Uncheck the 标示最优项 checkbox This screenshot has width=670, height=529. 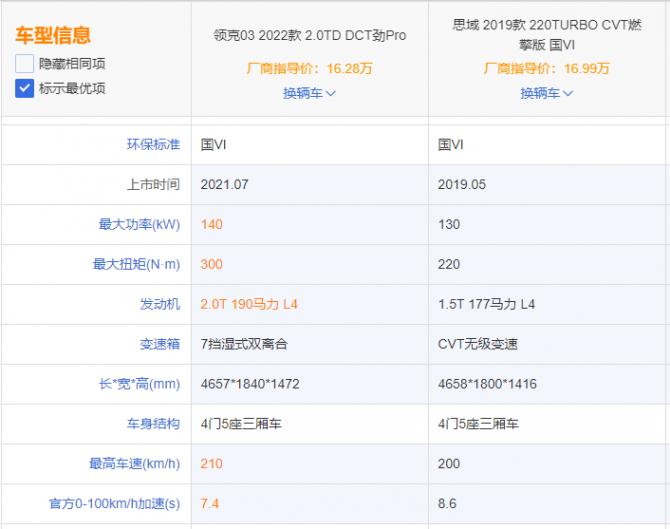[24, 88]
